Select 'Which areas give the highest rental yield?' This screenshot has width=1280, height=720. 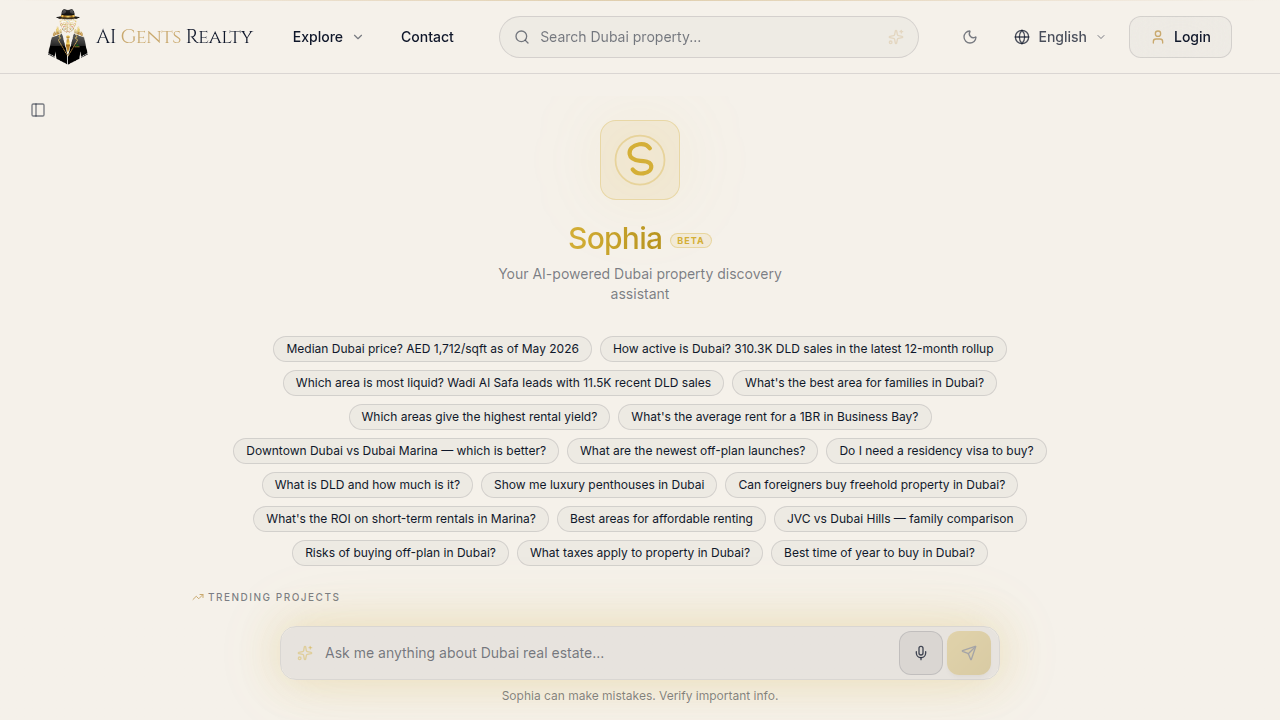tap(479, 417)
